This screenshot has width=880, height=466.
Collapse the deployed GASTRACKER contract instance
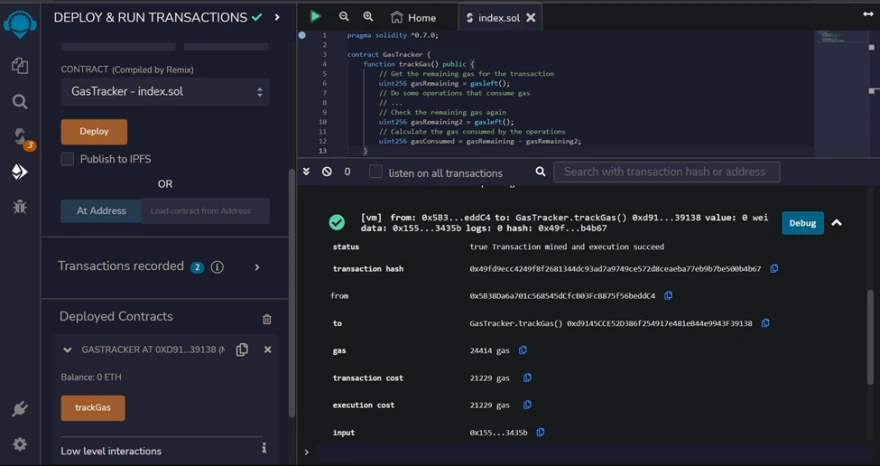pos(68,350)
